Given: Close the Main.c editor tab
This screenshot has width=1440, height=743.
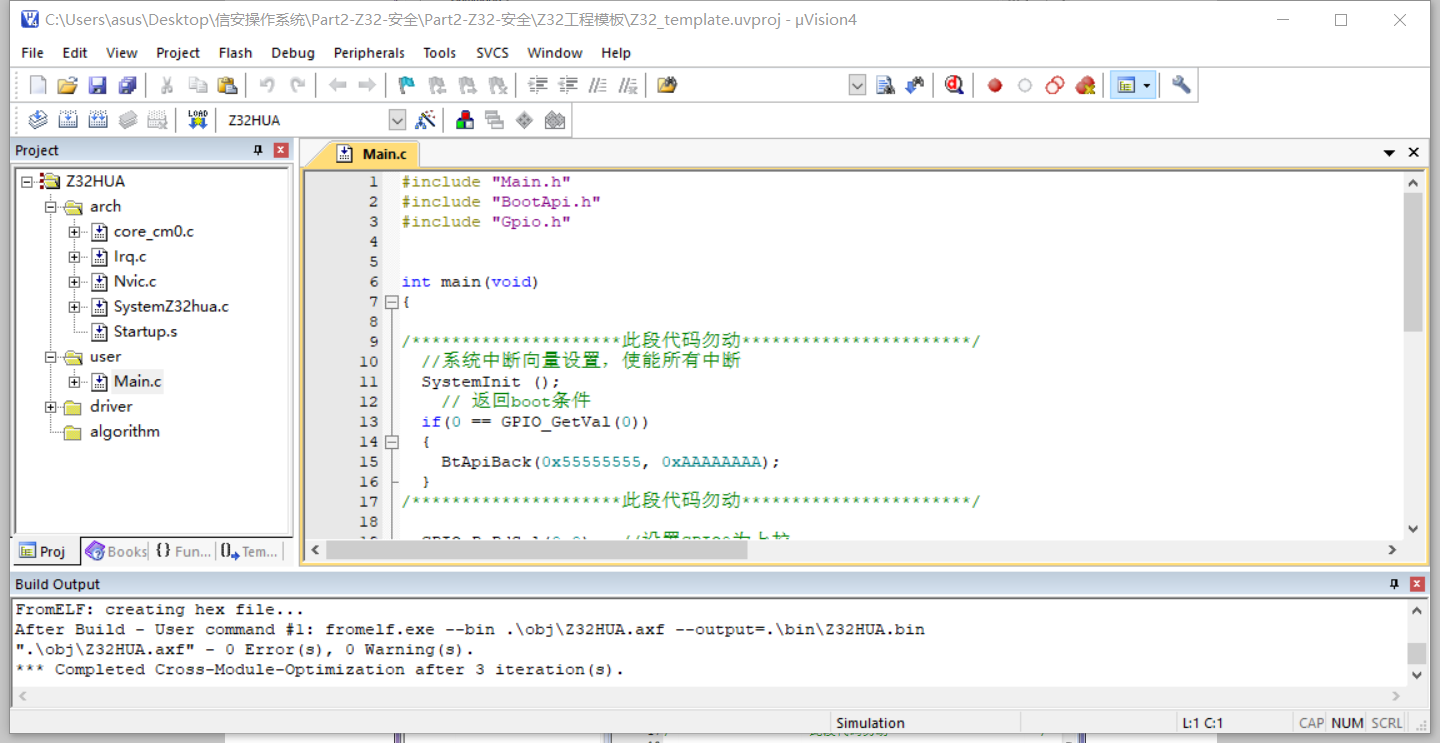Looking at the screenshot, I should click(x=1414, y=153).
